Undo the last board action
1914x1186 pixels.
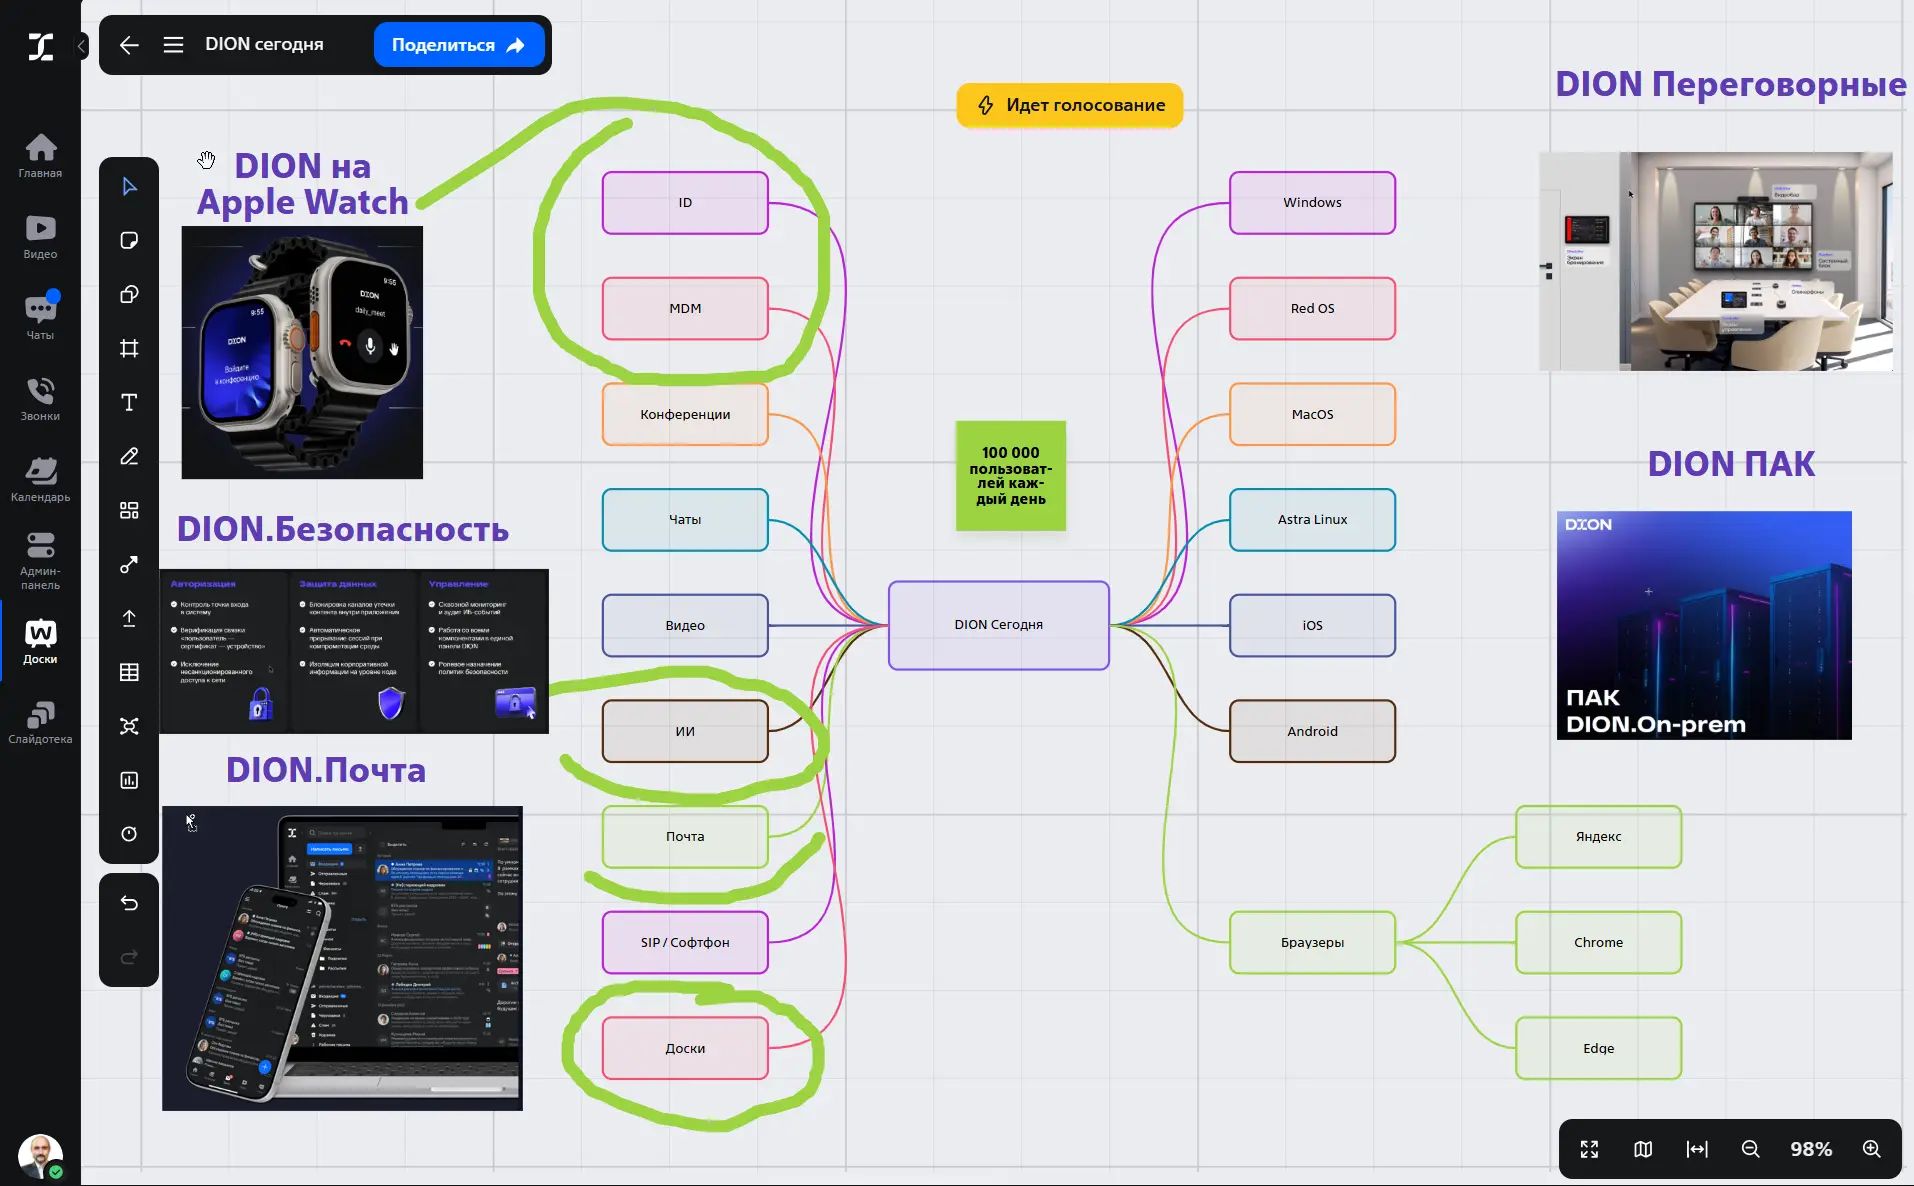129,904
